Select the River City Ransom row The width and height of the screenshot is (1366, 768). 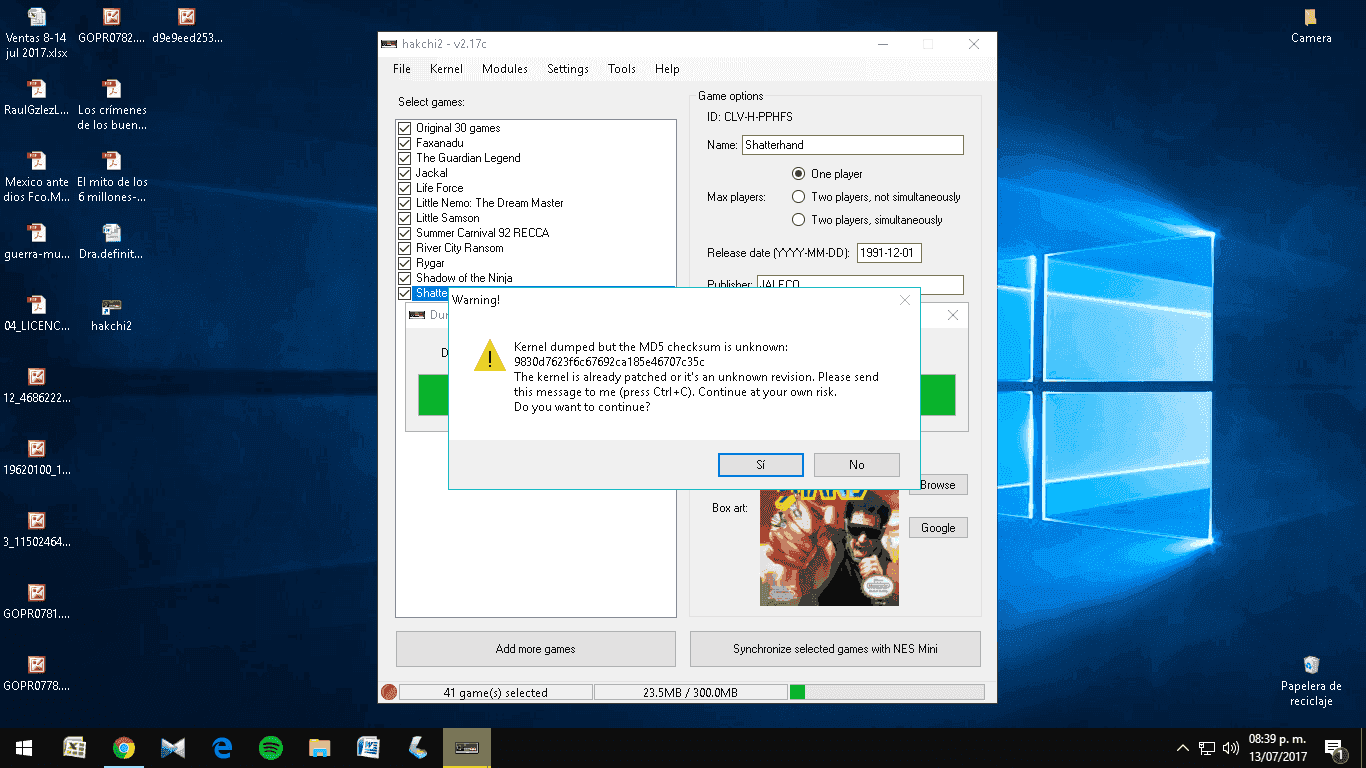[x=536, y=248]
